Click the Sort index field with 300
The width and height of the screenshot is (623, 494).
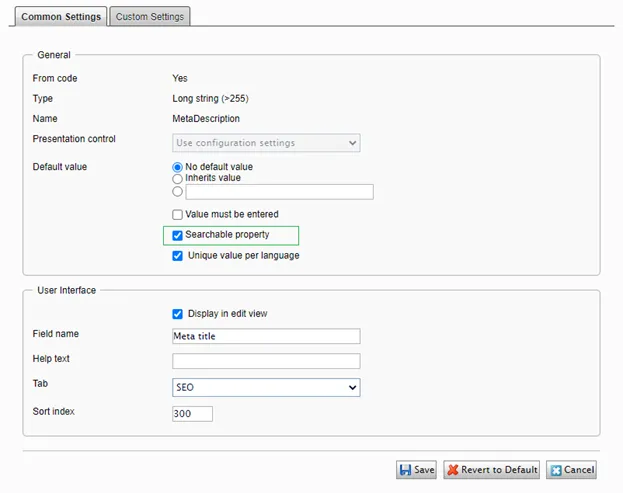[x=192, y=414]
